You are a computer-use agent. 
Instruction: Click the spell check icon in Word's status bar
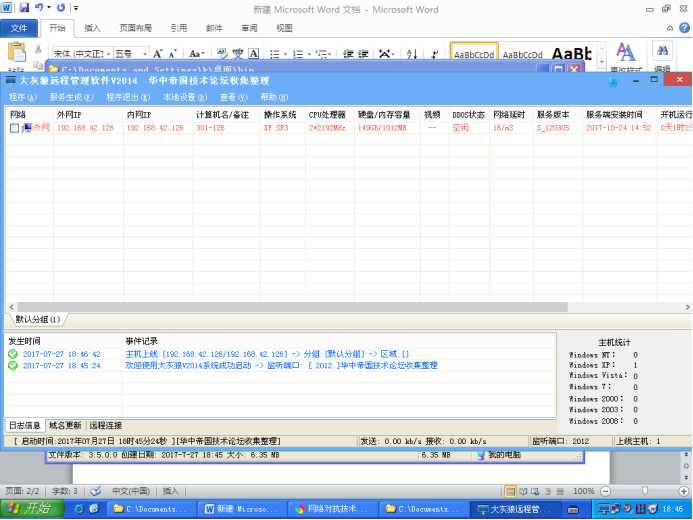coord(95,491)
